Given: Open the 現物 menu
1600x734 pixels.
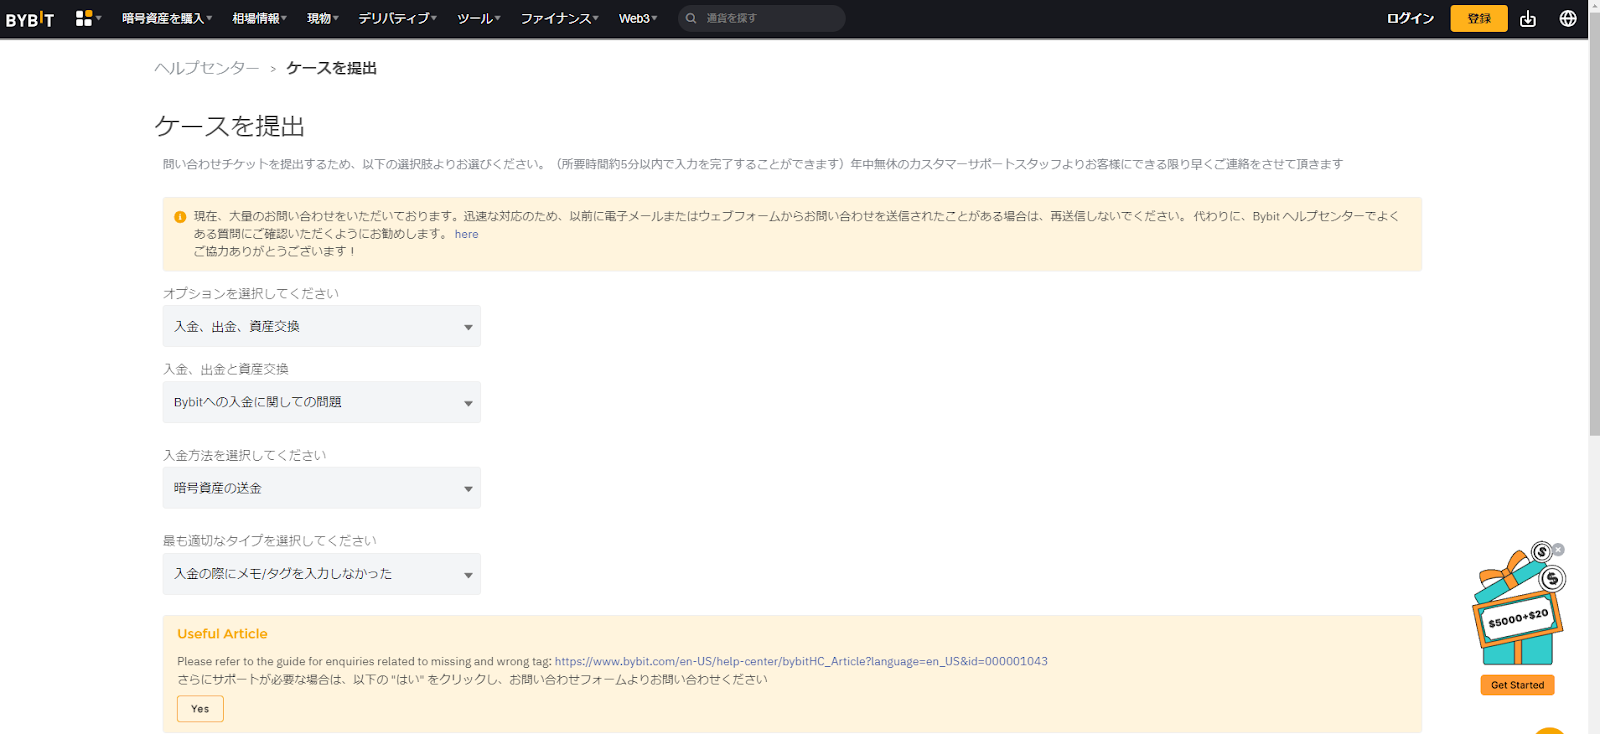Looking at the screenshot, I should pyautogui.click(x=323, y=18).
